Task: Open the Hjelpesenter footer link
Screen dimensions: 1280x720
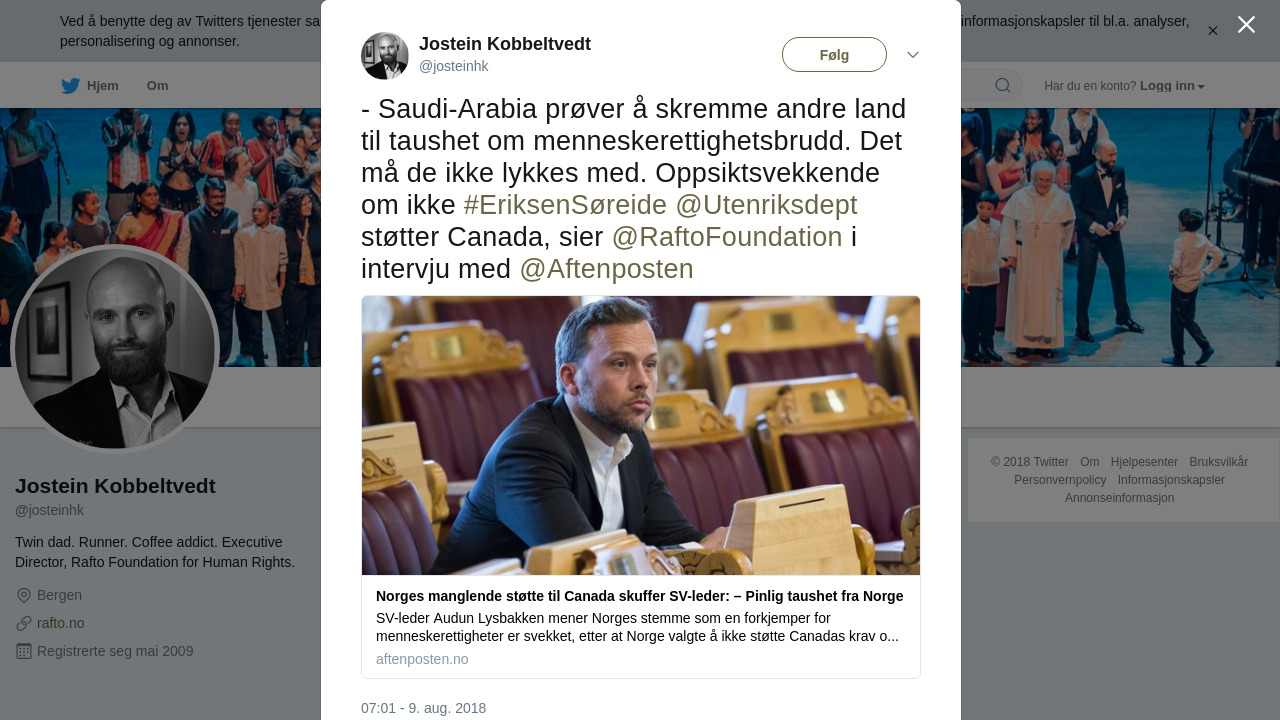Action: (x=1144, y=462)
